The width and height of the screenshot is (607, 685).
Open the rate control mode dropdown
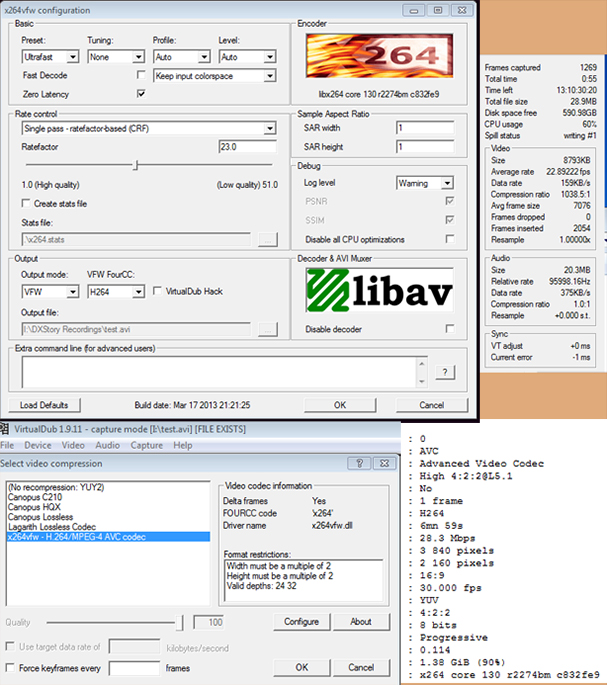click(149, 128)
